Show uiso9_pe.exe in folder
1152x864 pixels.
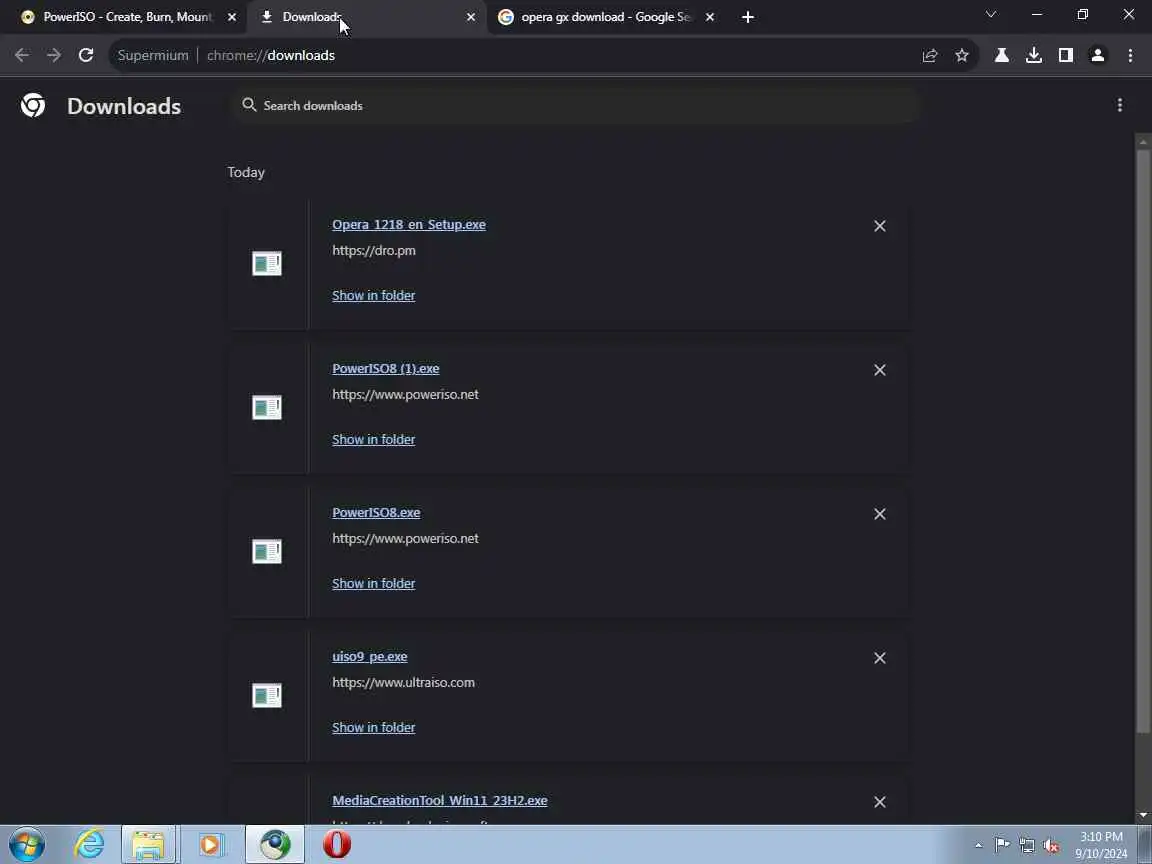373,727
